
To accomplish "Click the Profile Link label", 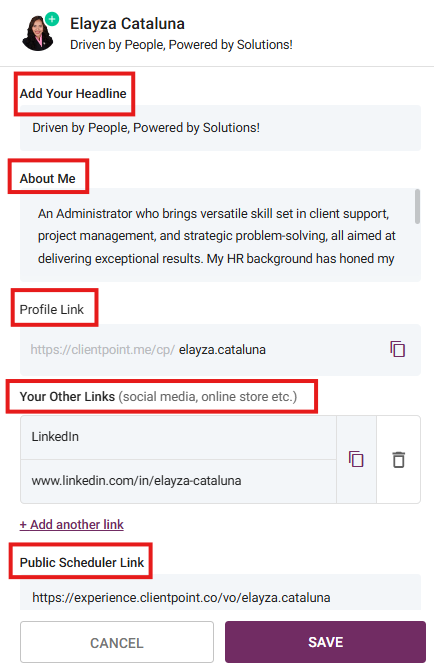I will pyautogui.click(x=52, y=309).
